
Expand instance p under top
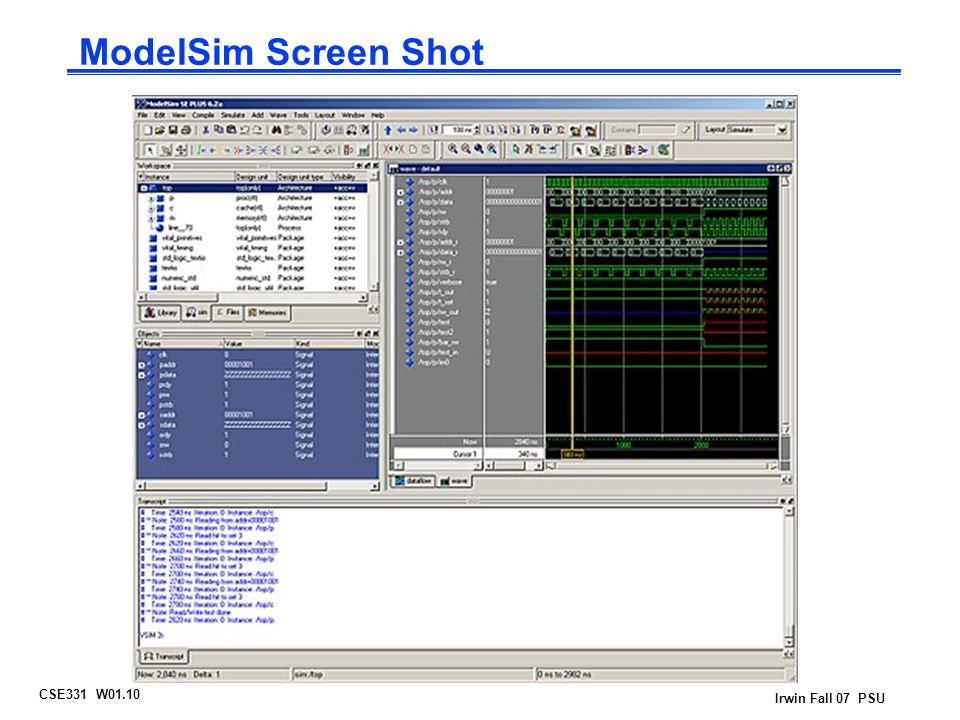click(x=151, y=198)
